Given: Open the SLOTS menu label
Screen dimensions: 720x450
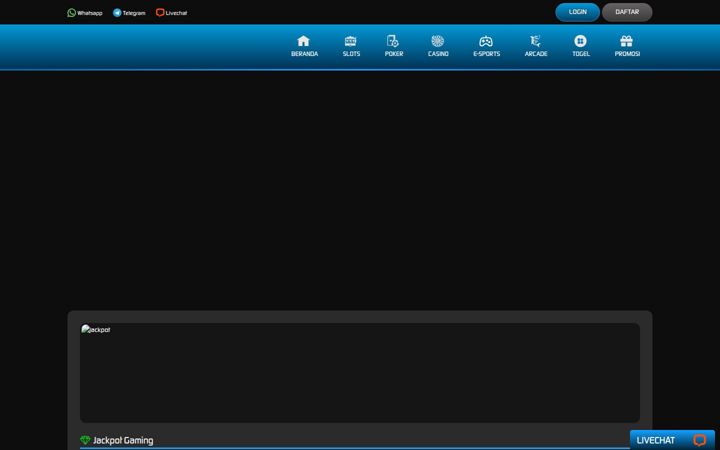Looking at the screenshot, I should [351, 54].
